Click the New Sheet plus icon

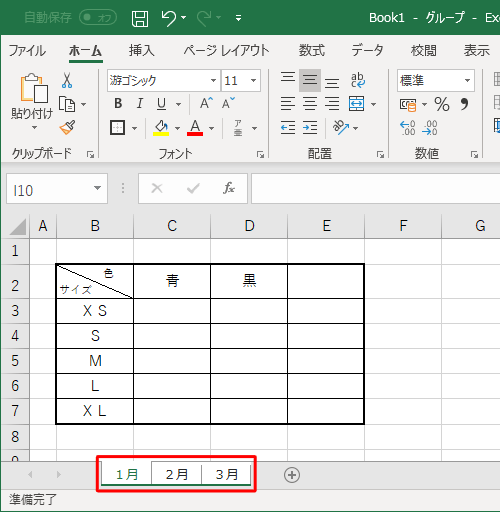(292, 475)
